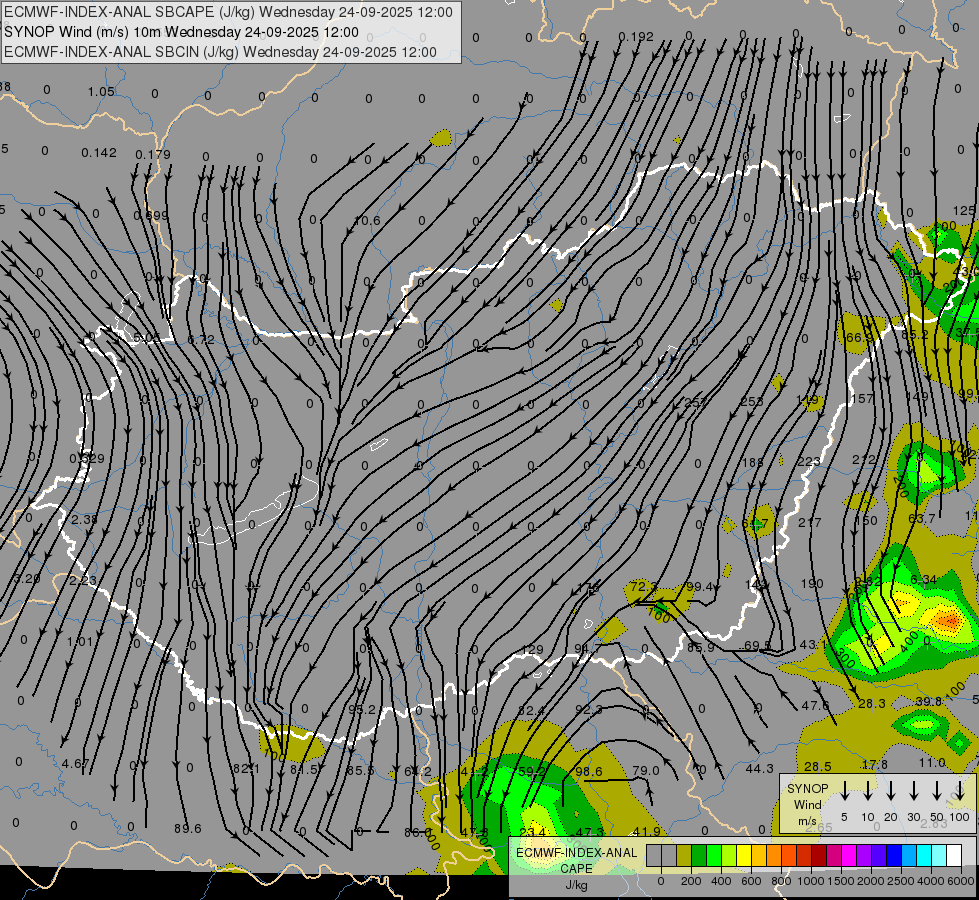Viewport: 979px width, 900px height.
Task: Click the 129 value on the map
Action: click(532, 650)
